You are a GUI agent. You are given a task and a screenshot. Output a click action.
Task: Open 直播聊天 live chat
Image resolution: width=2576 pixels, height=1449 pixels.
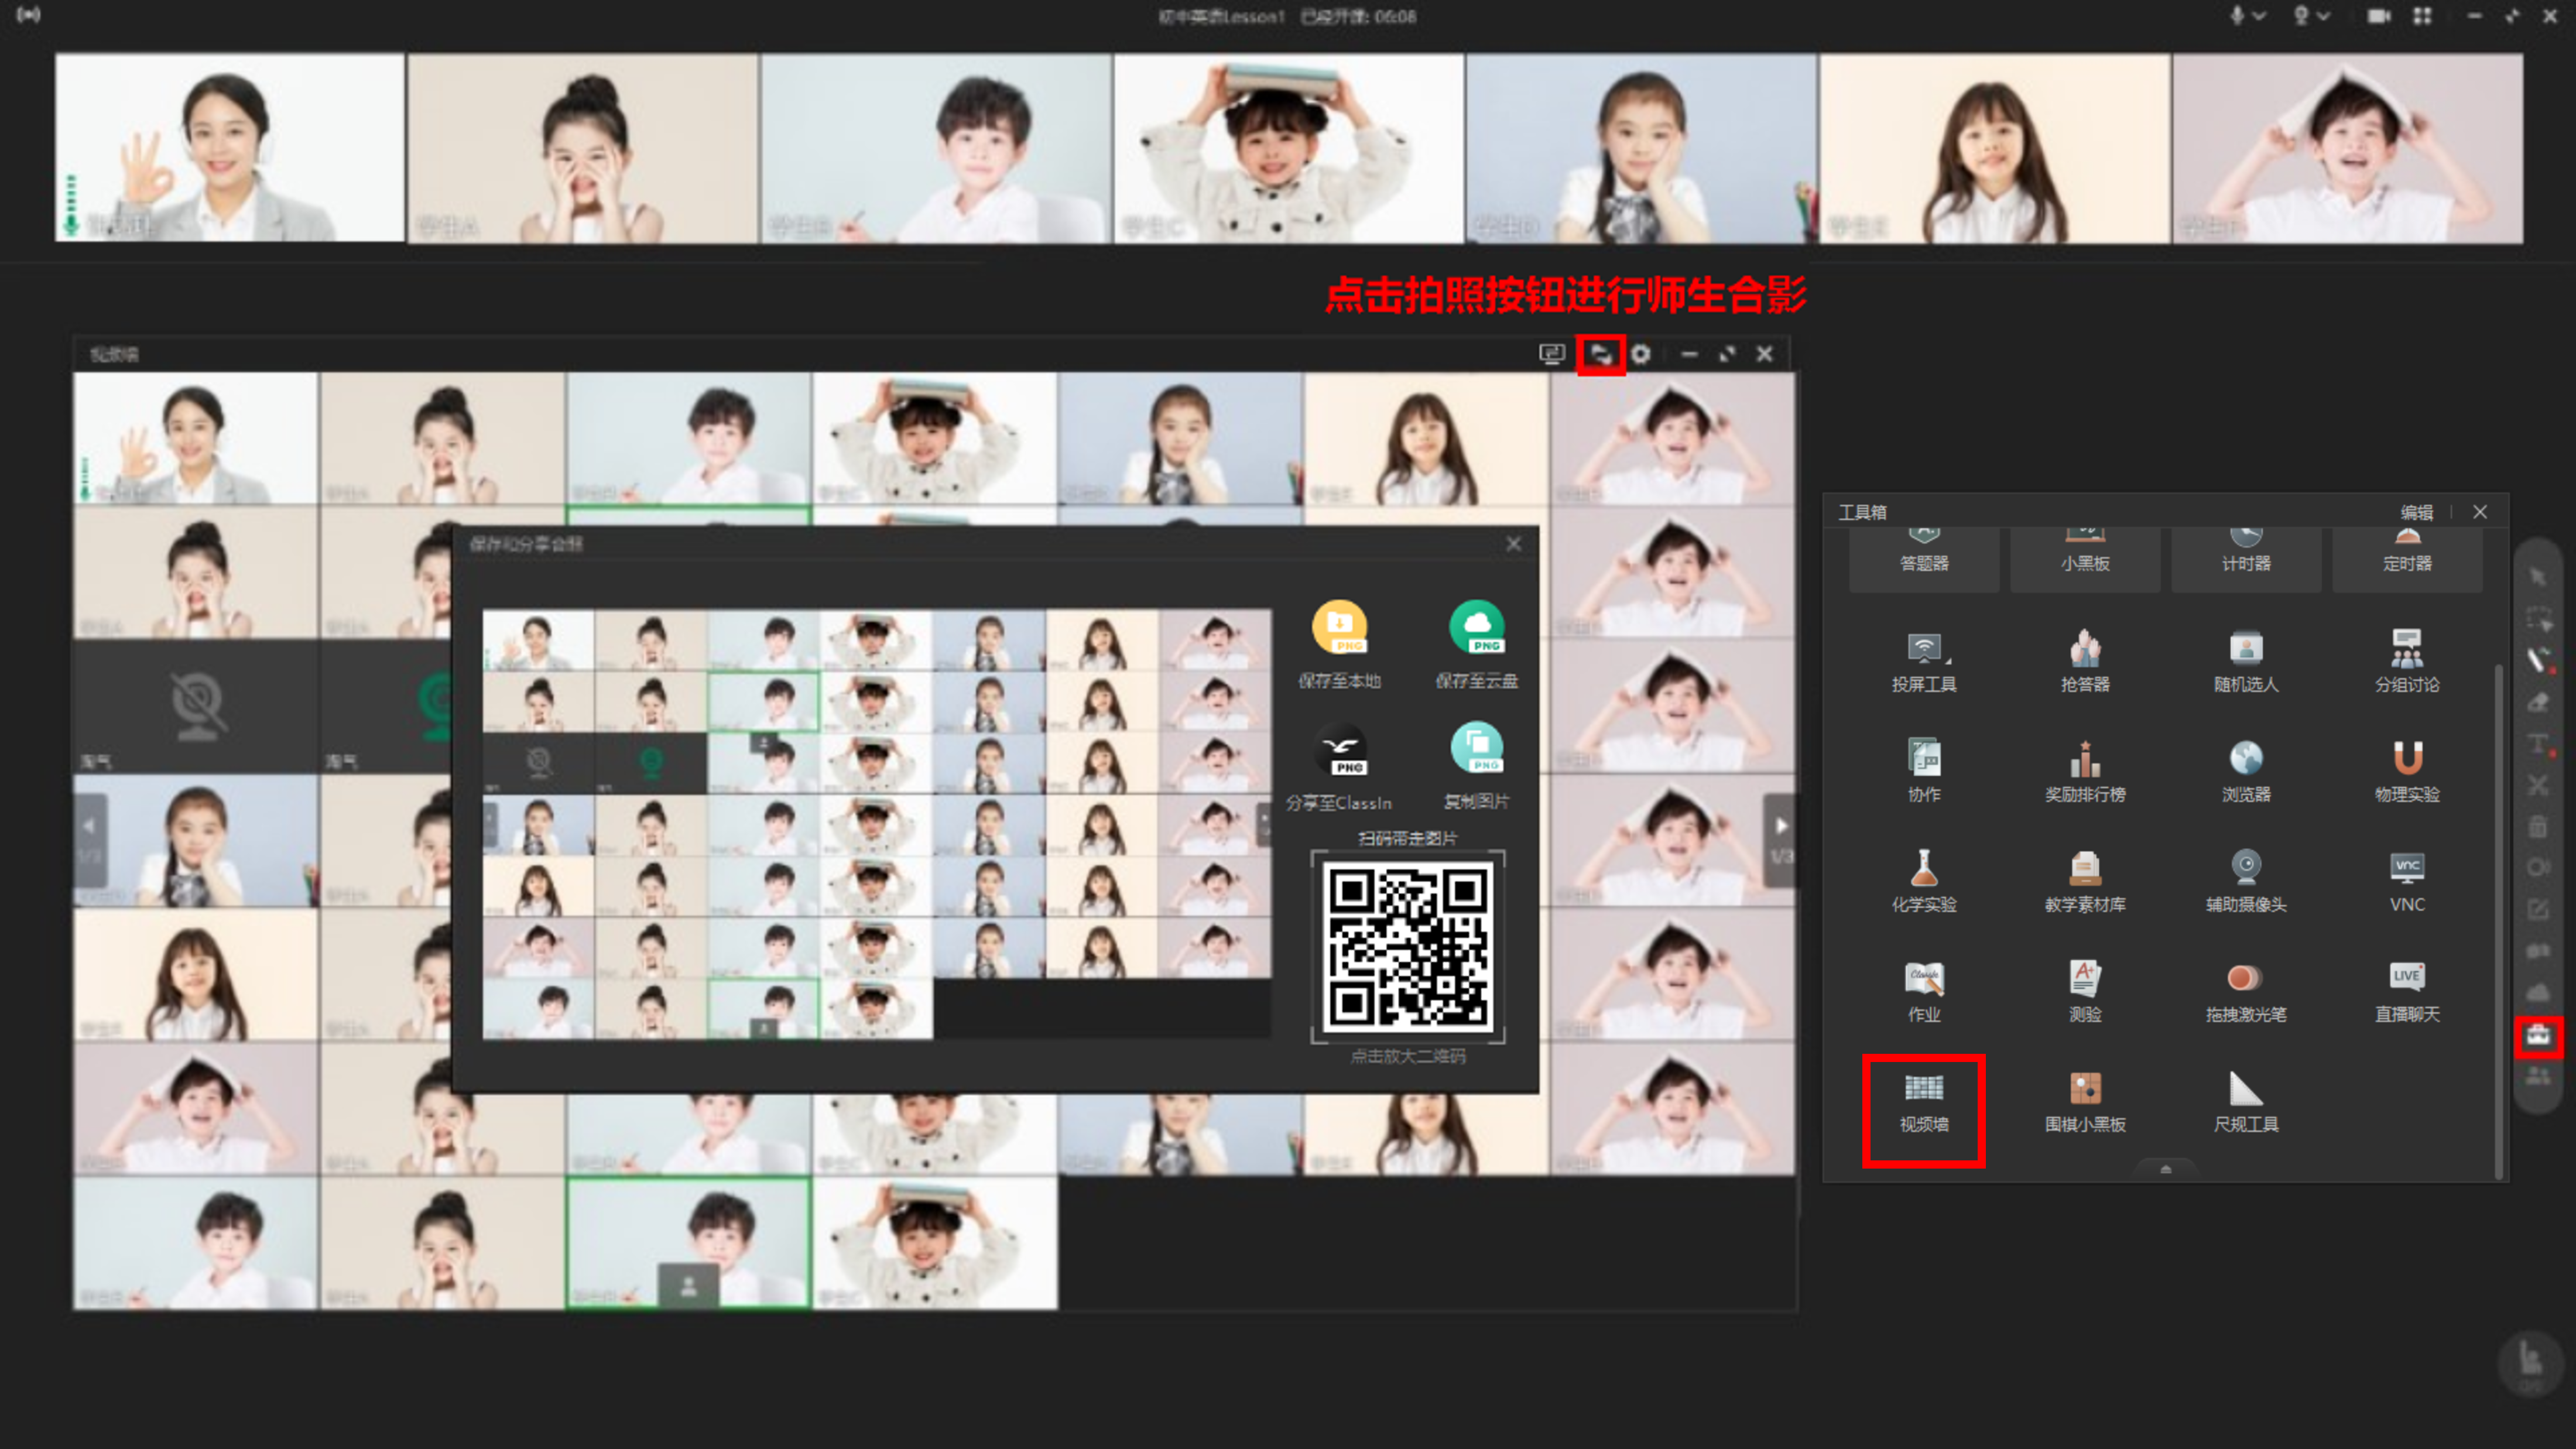click(2406, 992)
